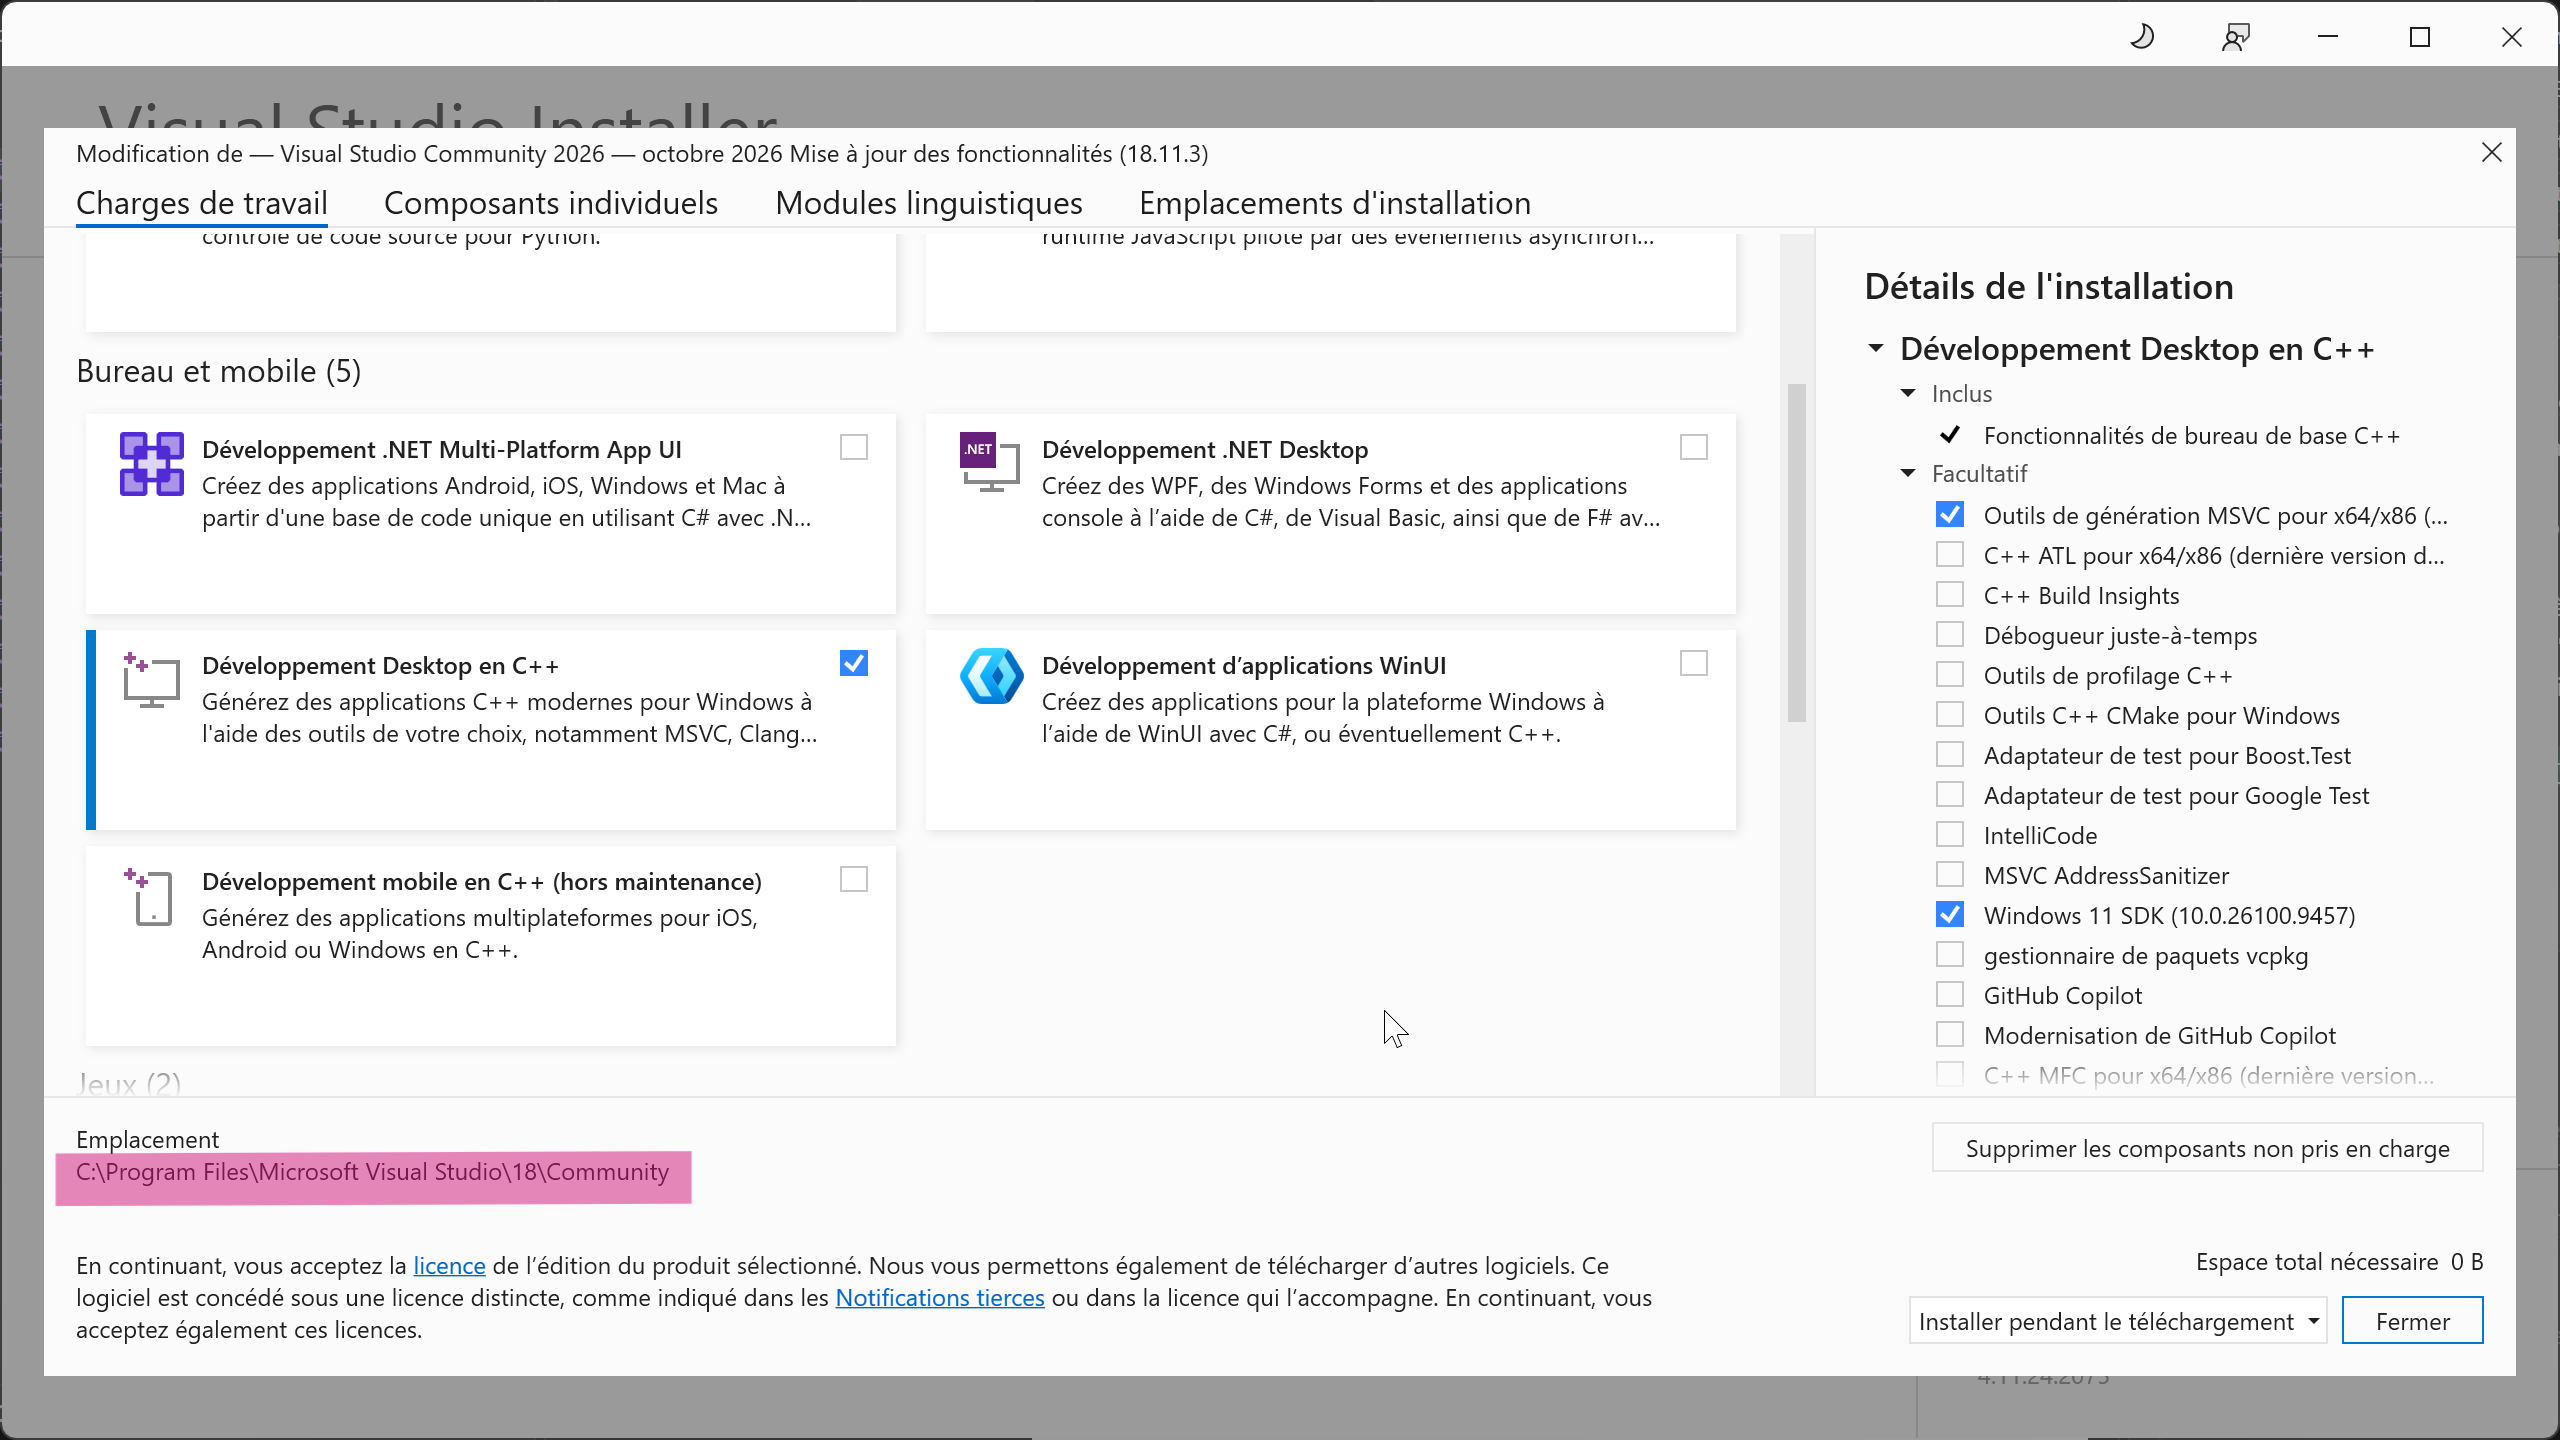Enable gestionnaire de paquets vcpkg
Viewport: 2560px width, 1440px height.
click(x=1950, y=955)
